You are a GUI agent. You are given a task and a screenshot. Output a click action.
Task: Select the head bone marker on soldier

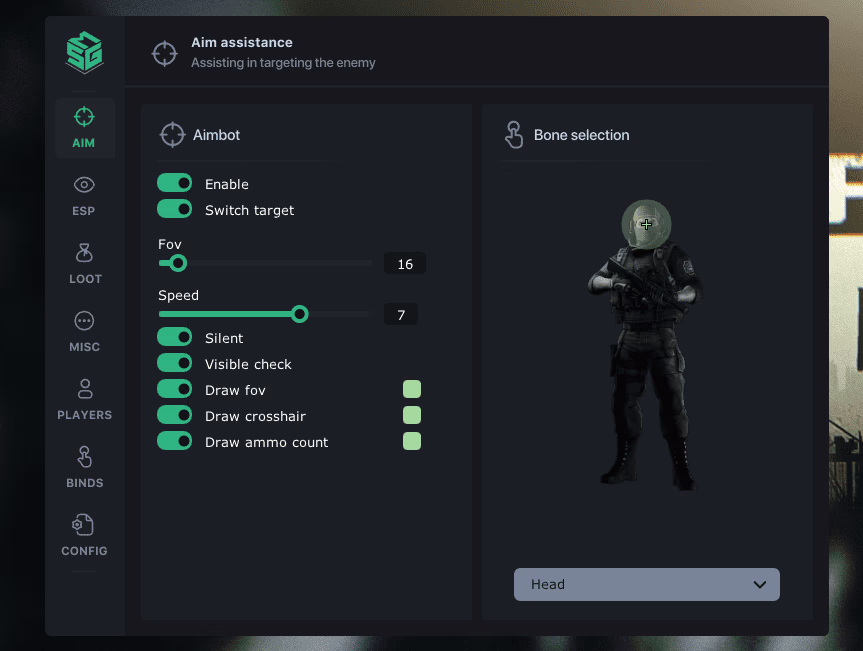(x=646, y=224)
